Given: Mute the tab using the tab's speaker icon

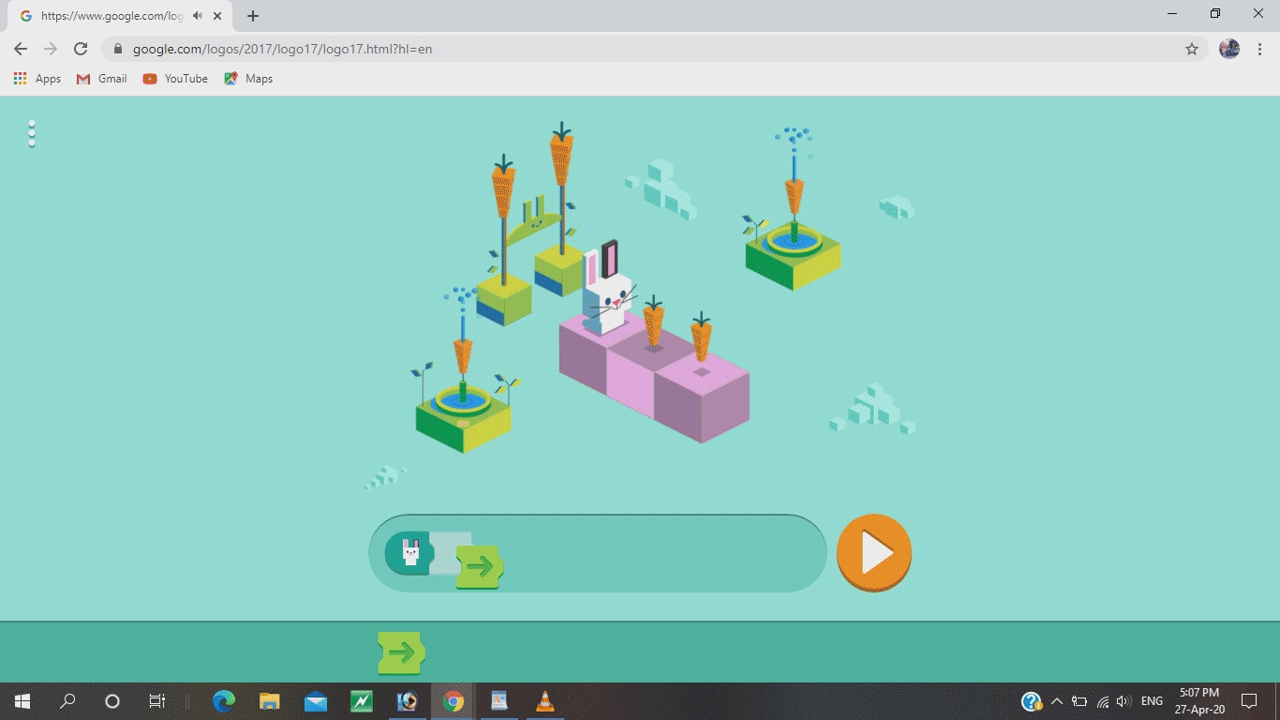Looking at the screenshot, I should (x=198, y=16).
